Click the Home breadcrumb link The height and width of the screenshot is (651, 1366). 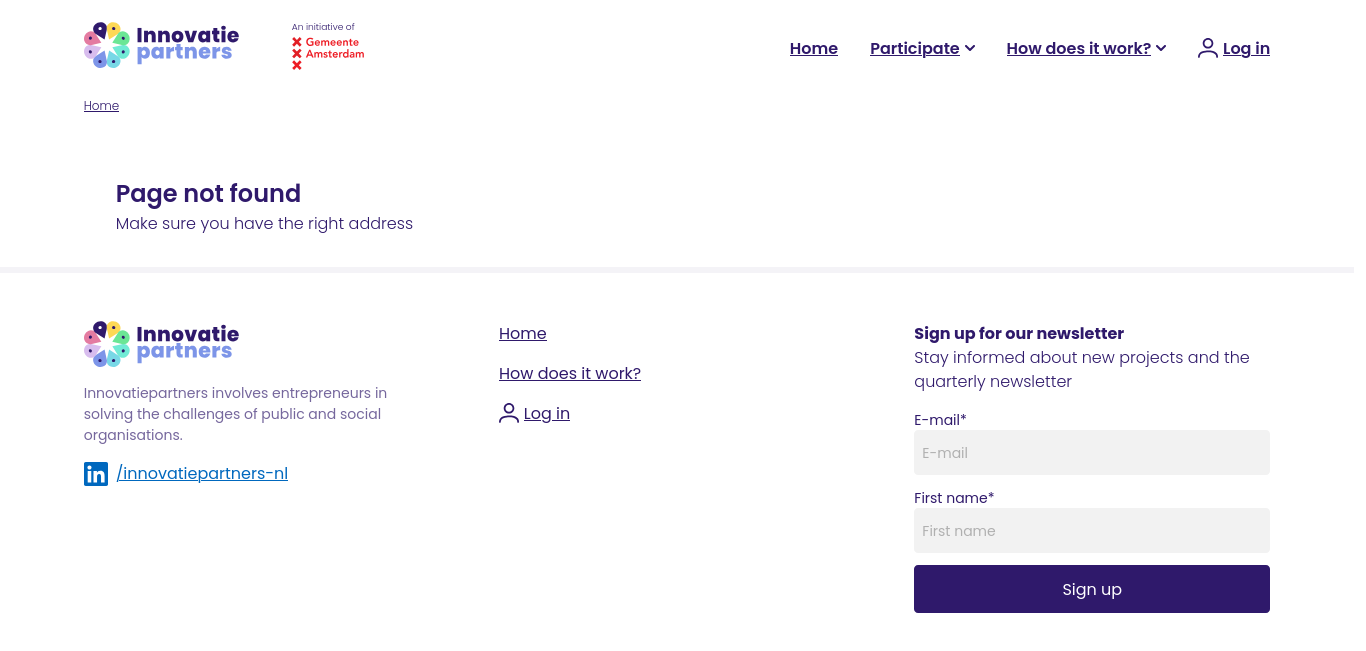101,106
